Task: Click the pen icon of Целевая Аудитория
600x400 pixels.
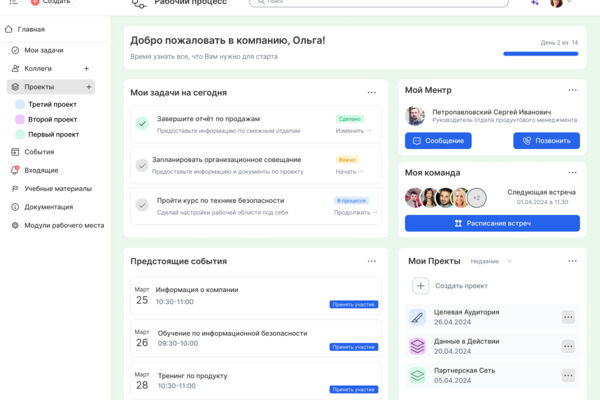Action: coord(417,317)
